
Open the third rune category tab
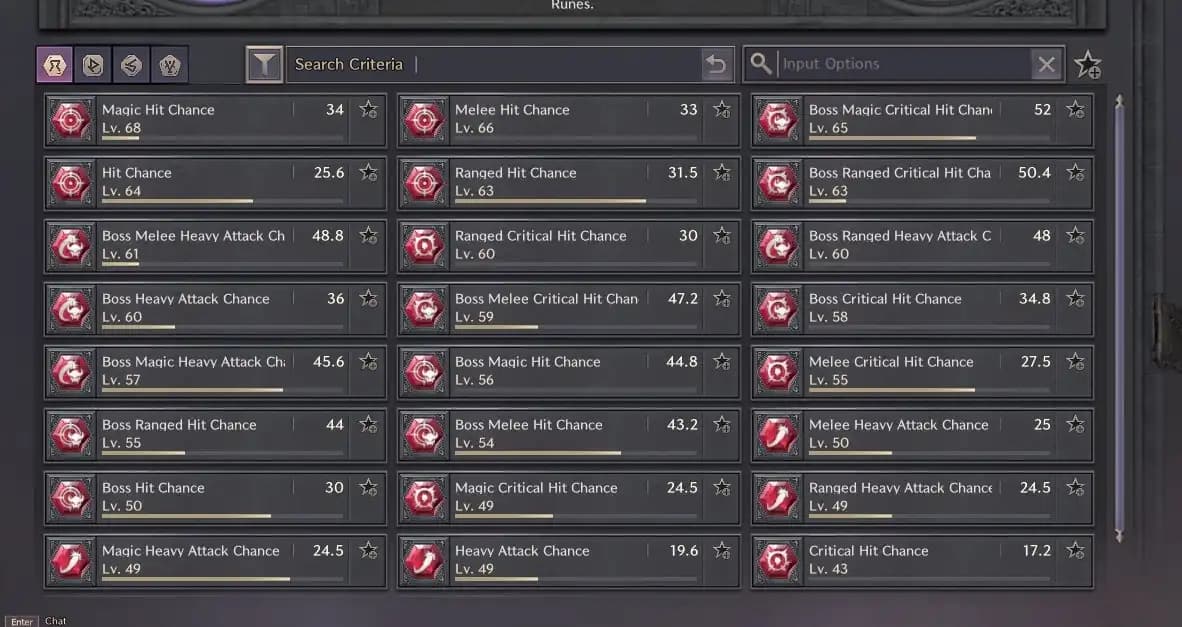tap(130, 65)
